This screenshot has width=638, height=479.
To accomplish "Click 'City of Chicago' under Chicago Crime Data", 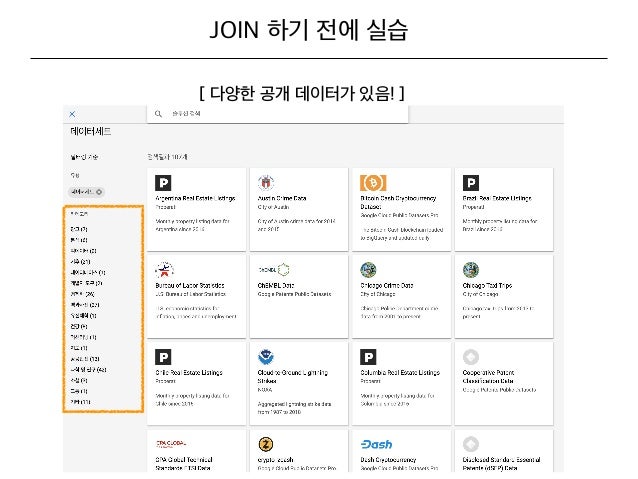I will (x=378, y=294).
